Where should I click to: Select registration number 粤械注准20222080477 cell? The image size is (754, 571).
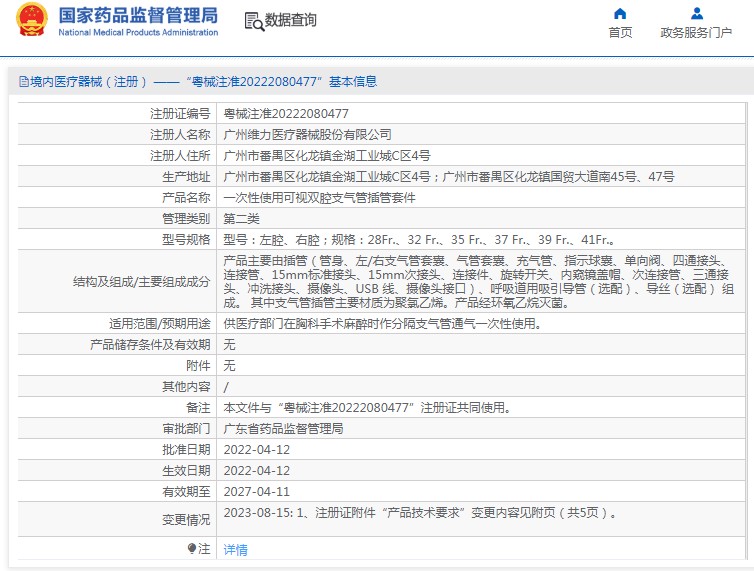tap(286, 114)
